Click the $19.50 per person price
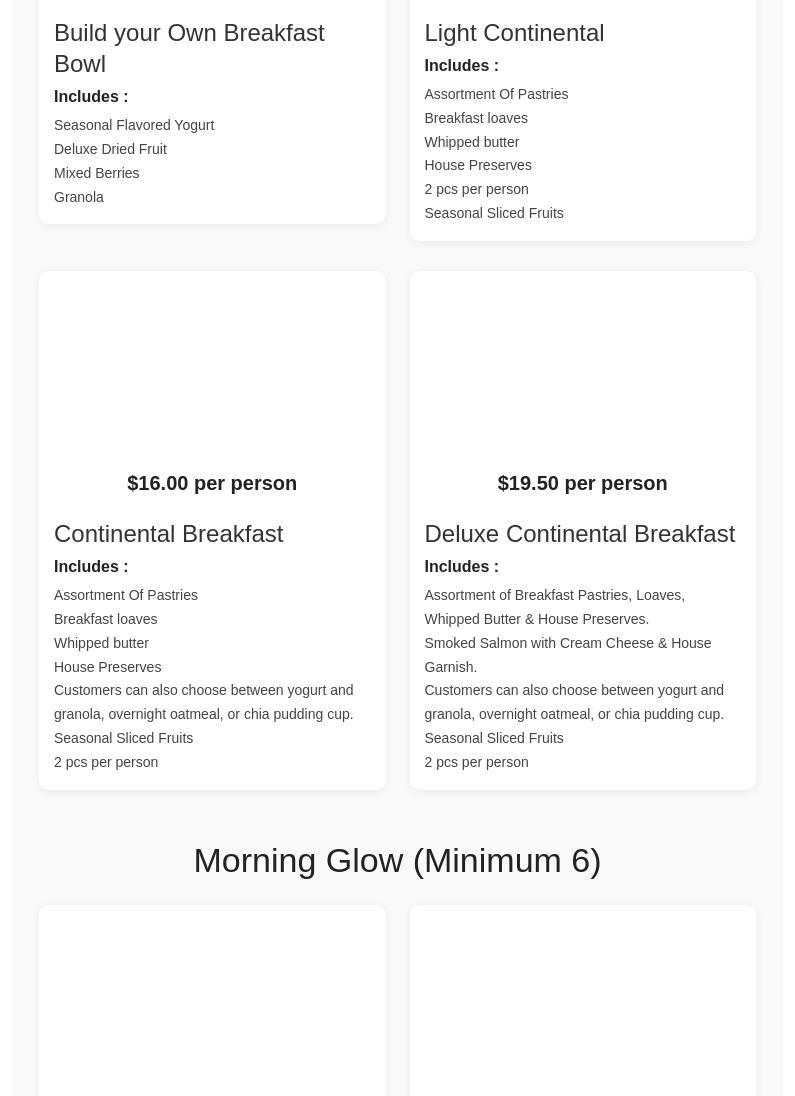 pyautogui.click(x=582, y=483)
